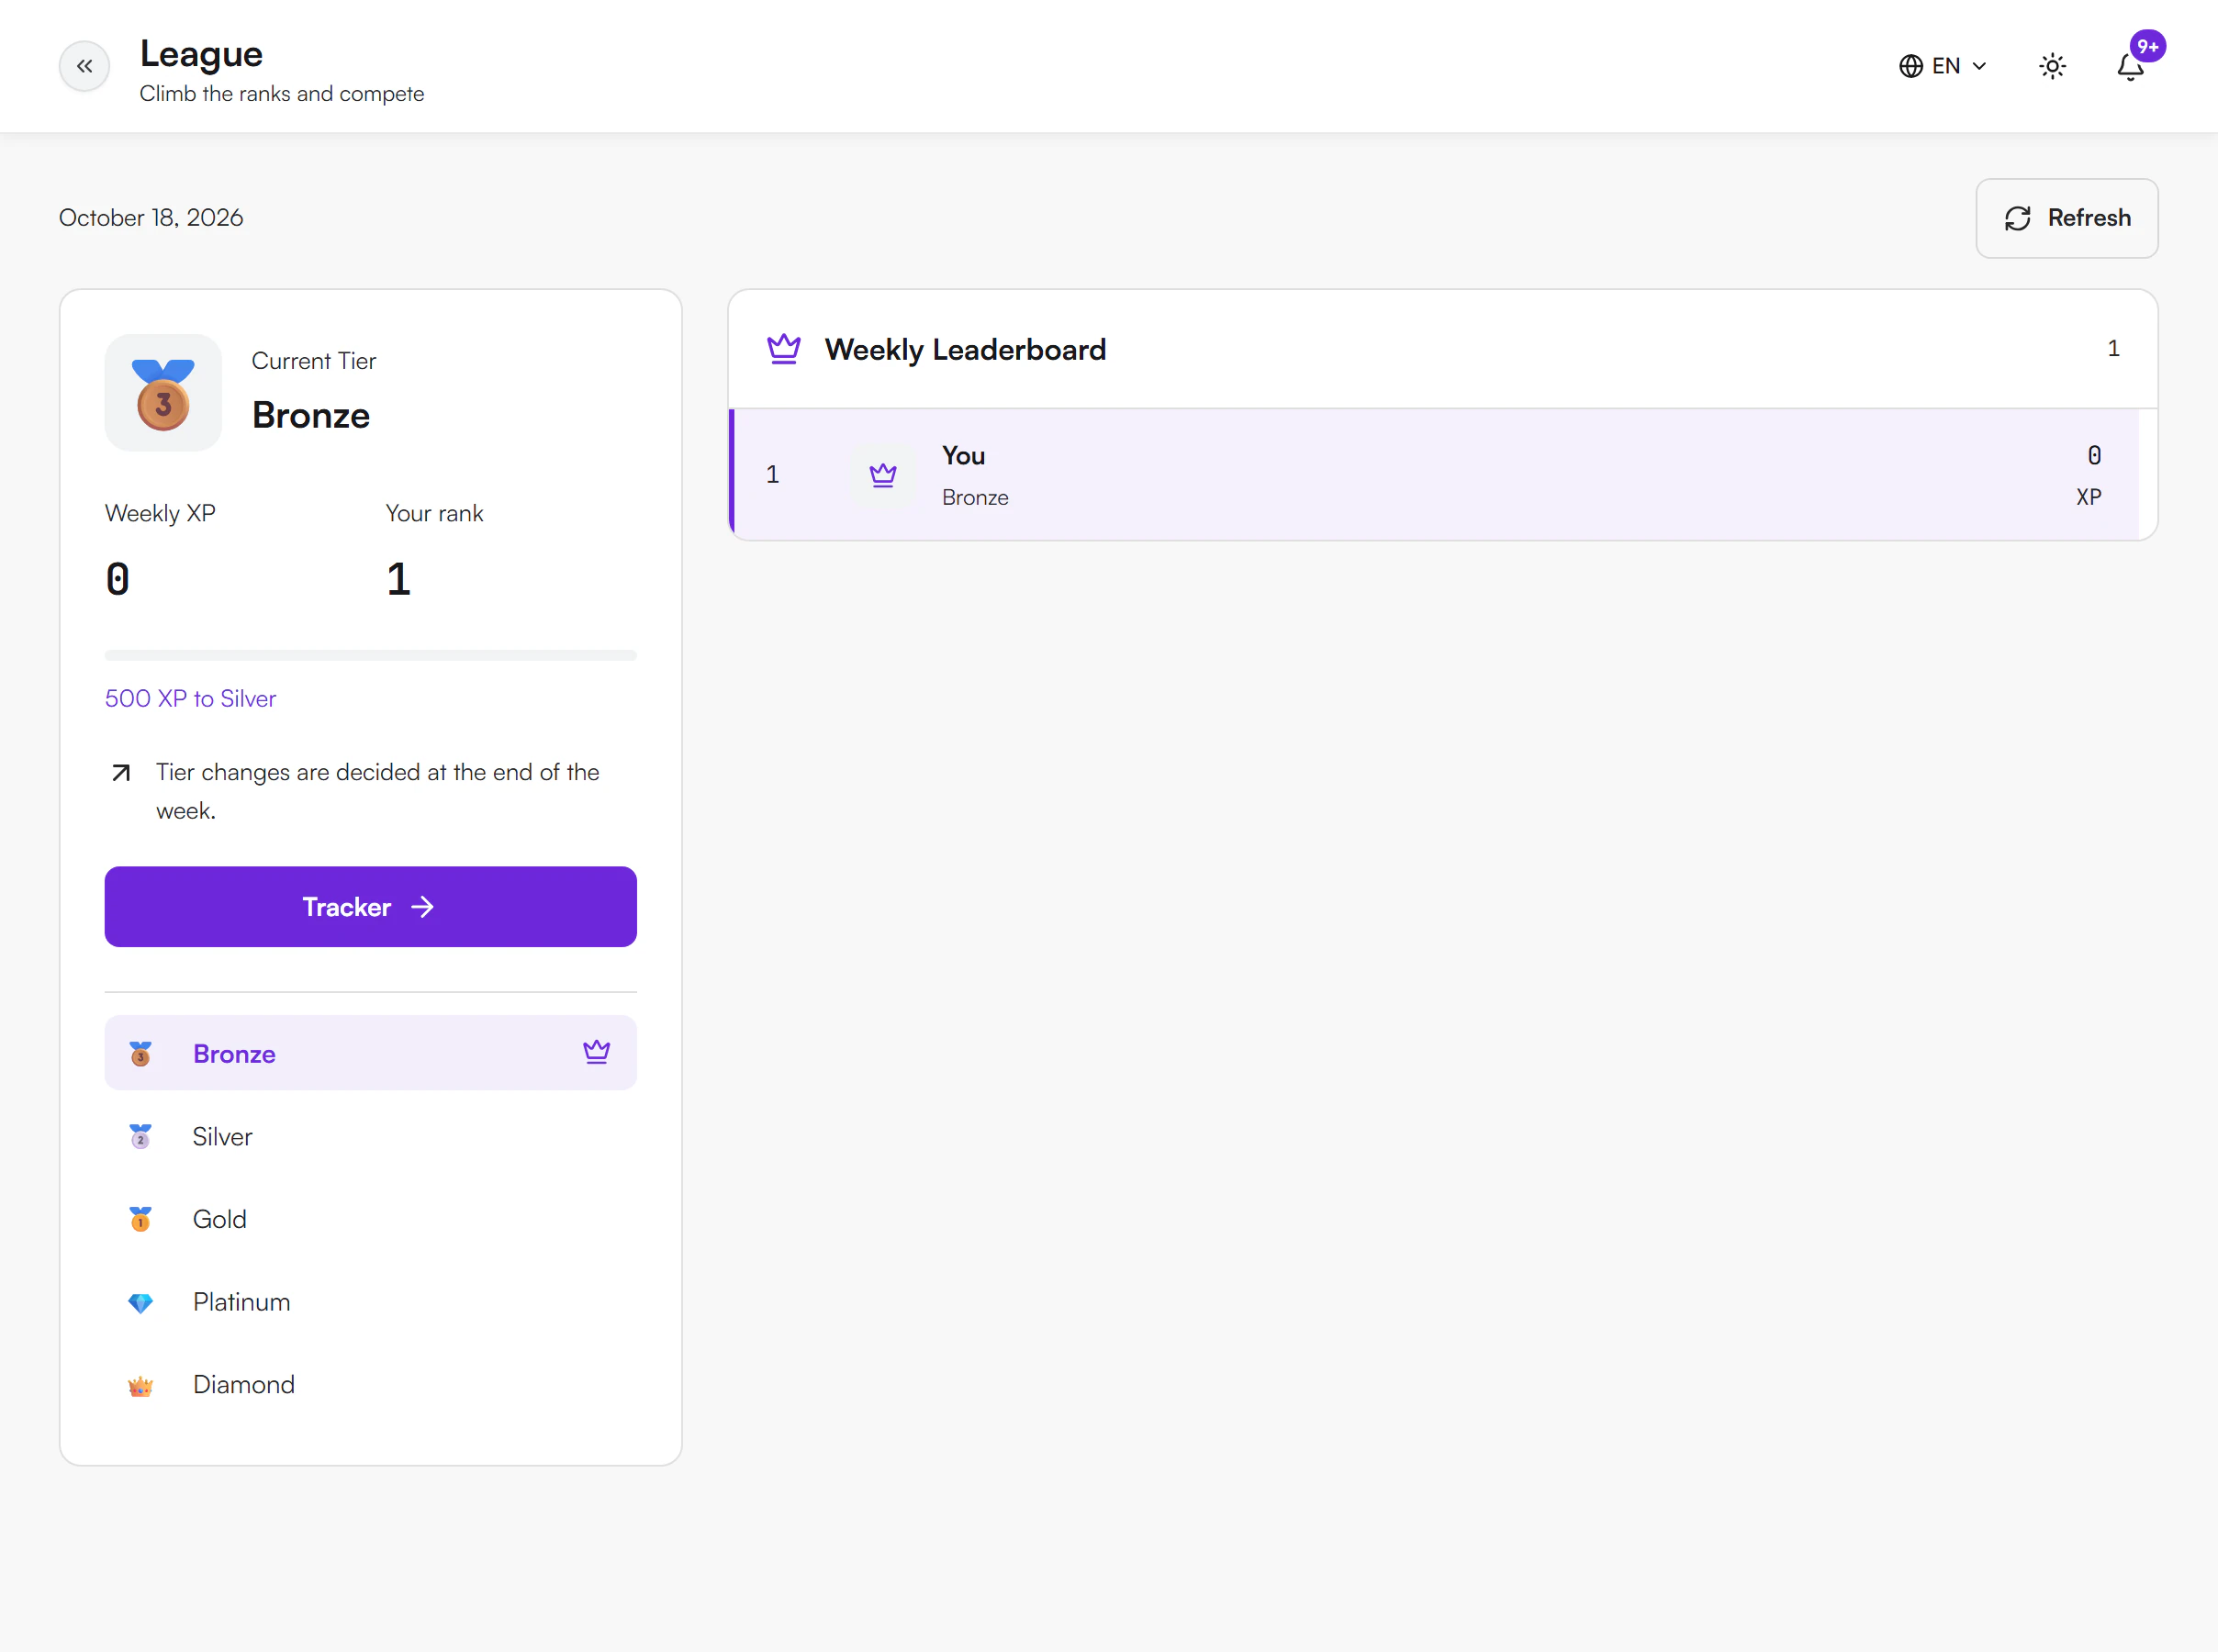Click the globe language icon
This screenshot has width=2218, height=1652.
tap(1911, 66)
